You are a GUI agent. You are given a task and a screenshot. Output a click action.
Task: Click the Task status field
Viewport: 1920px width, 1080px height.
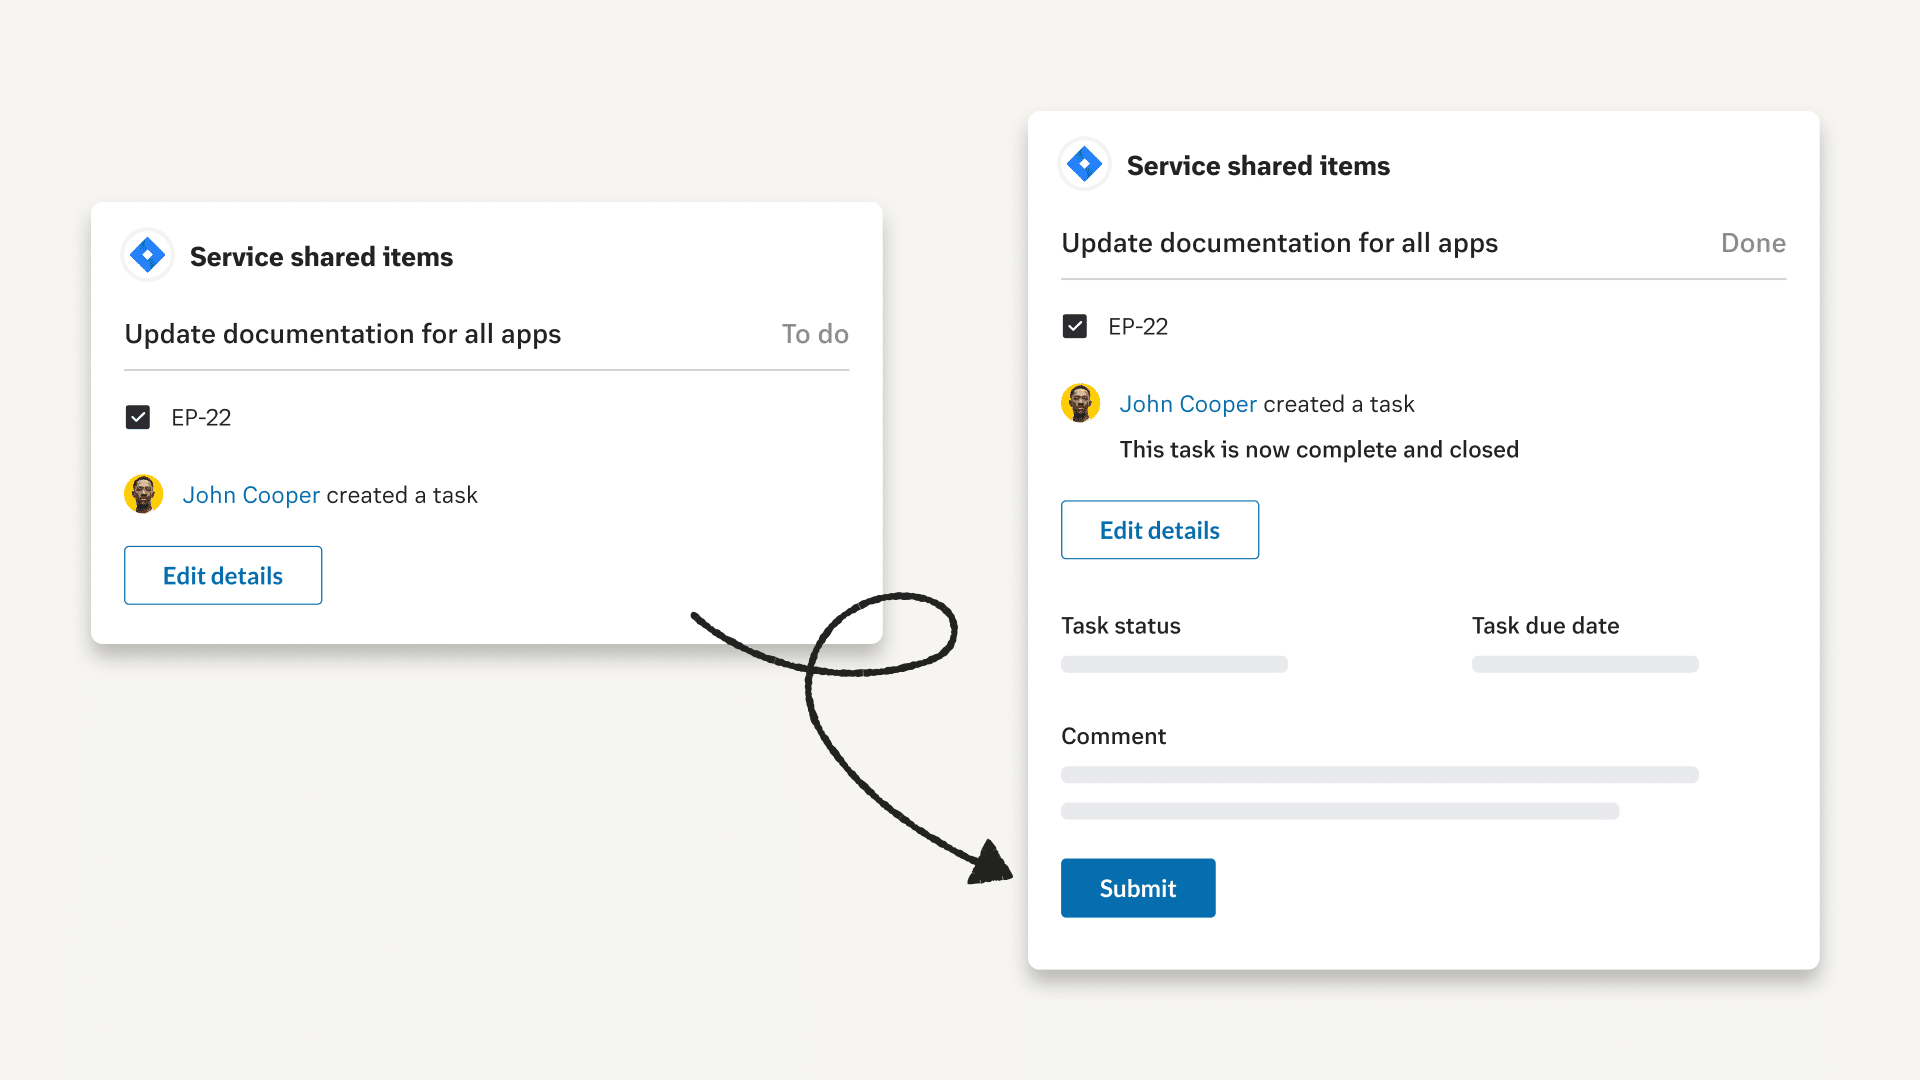(x=1174, y=664)
